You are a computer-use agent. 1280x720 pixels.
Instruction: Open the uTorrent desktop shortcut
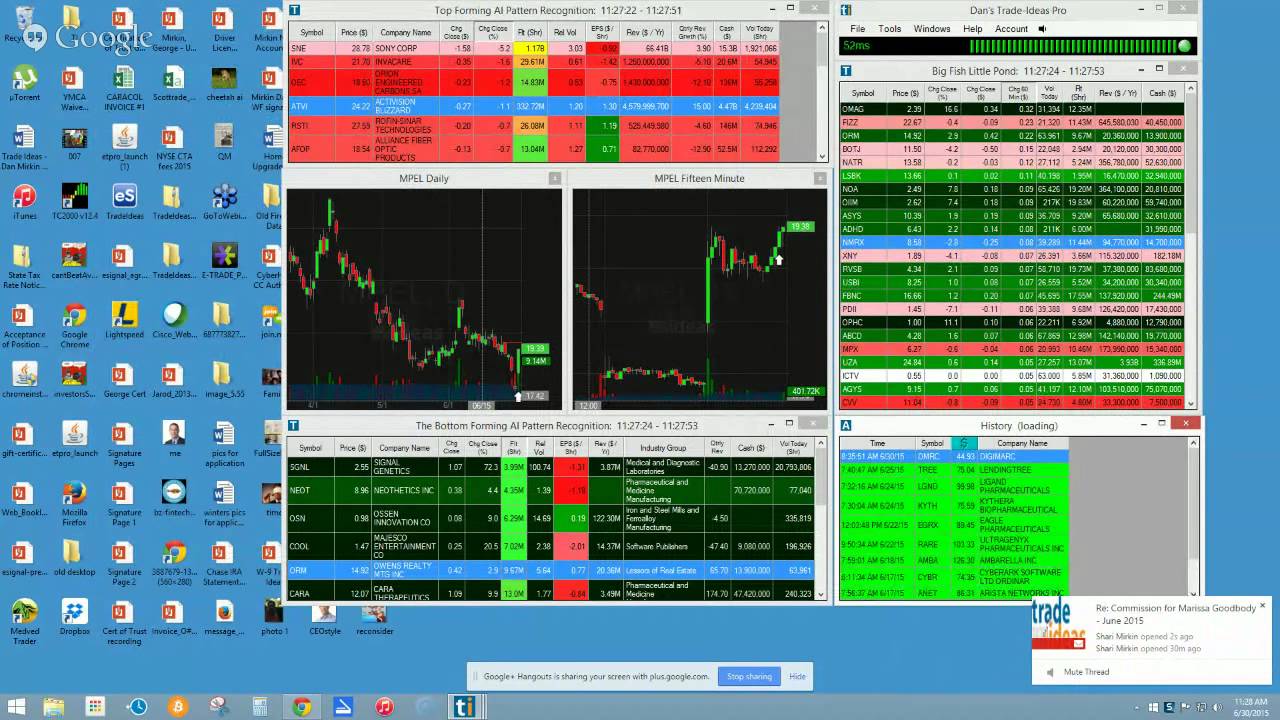(24, 85)
